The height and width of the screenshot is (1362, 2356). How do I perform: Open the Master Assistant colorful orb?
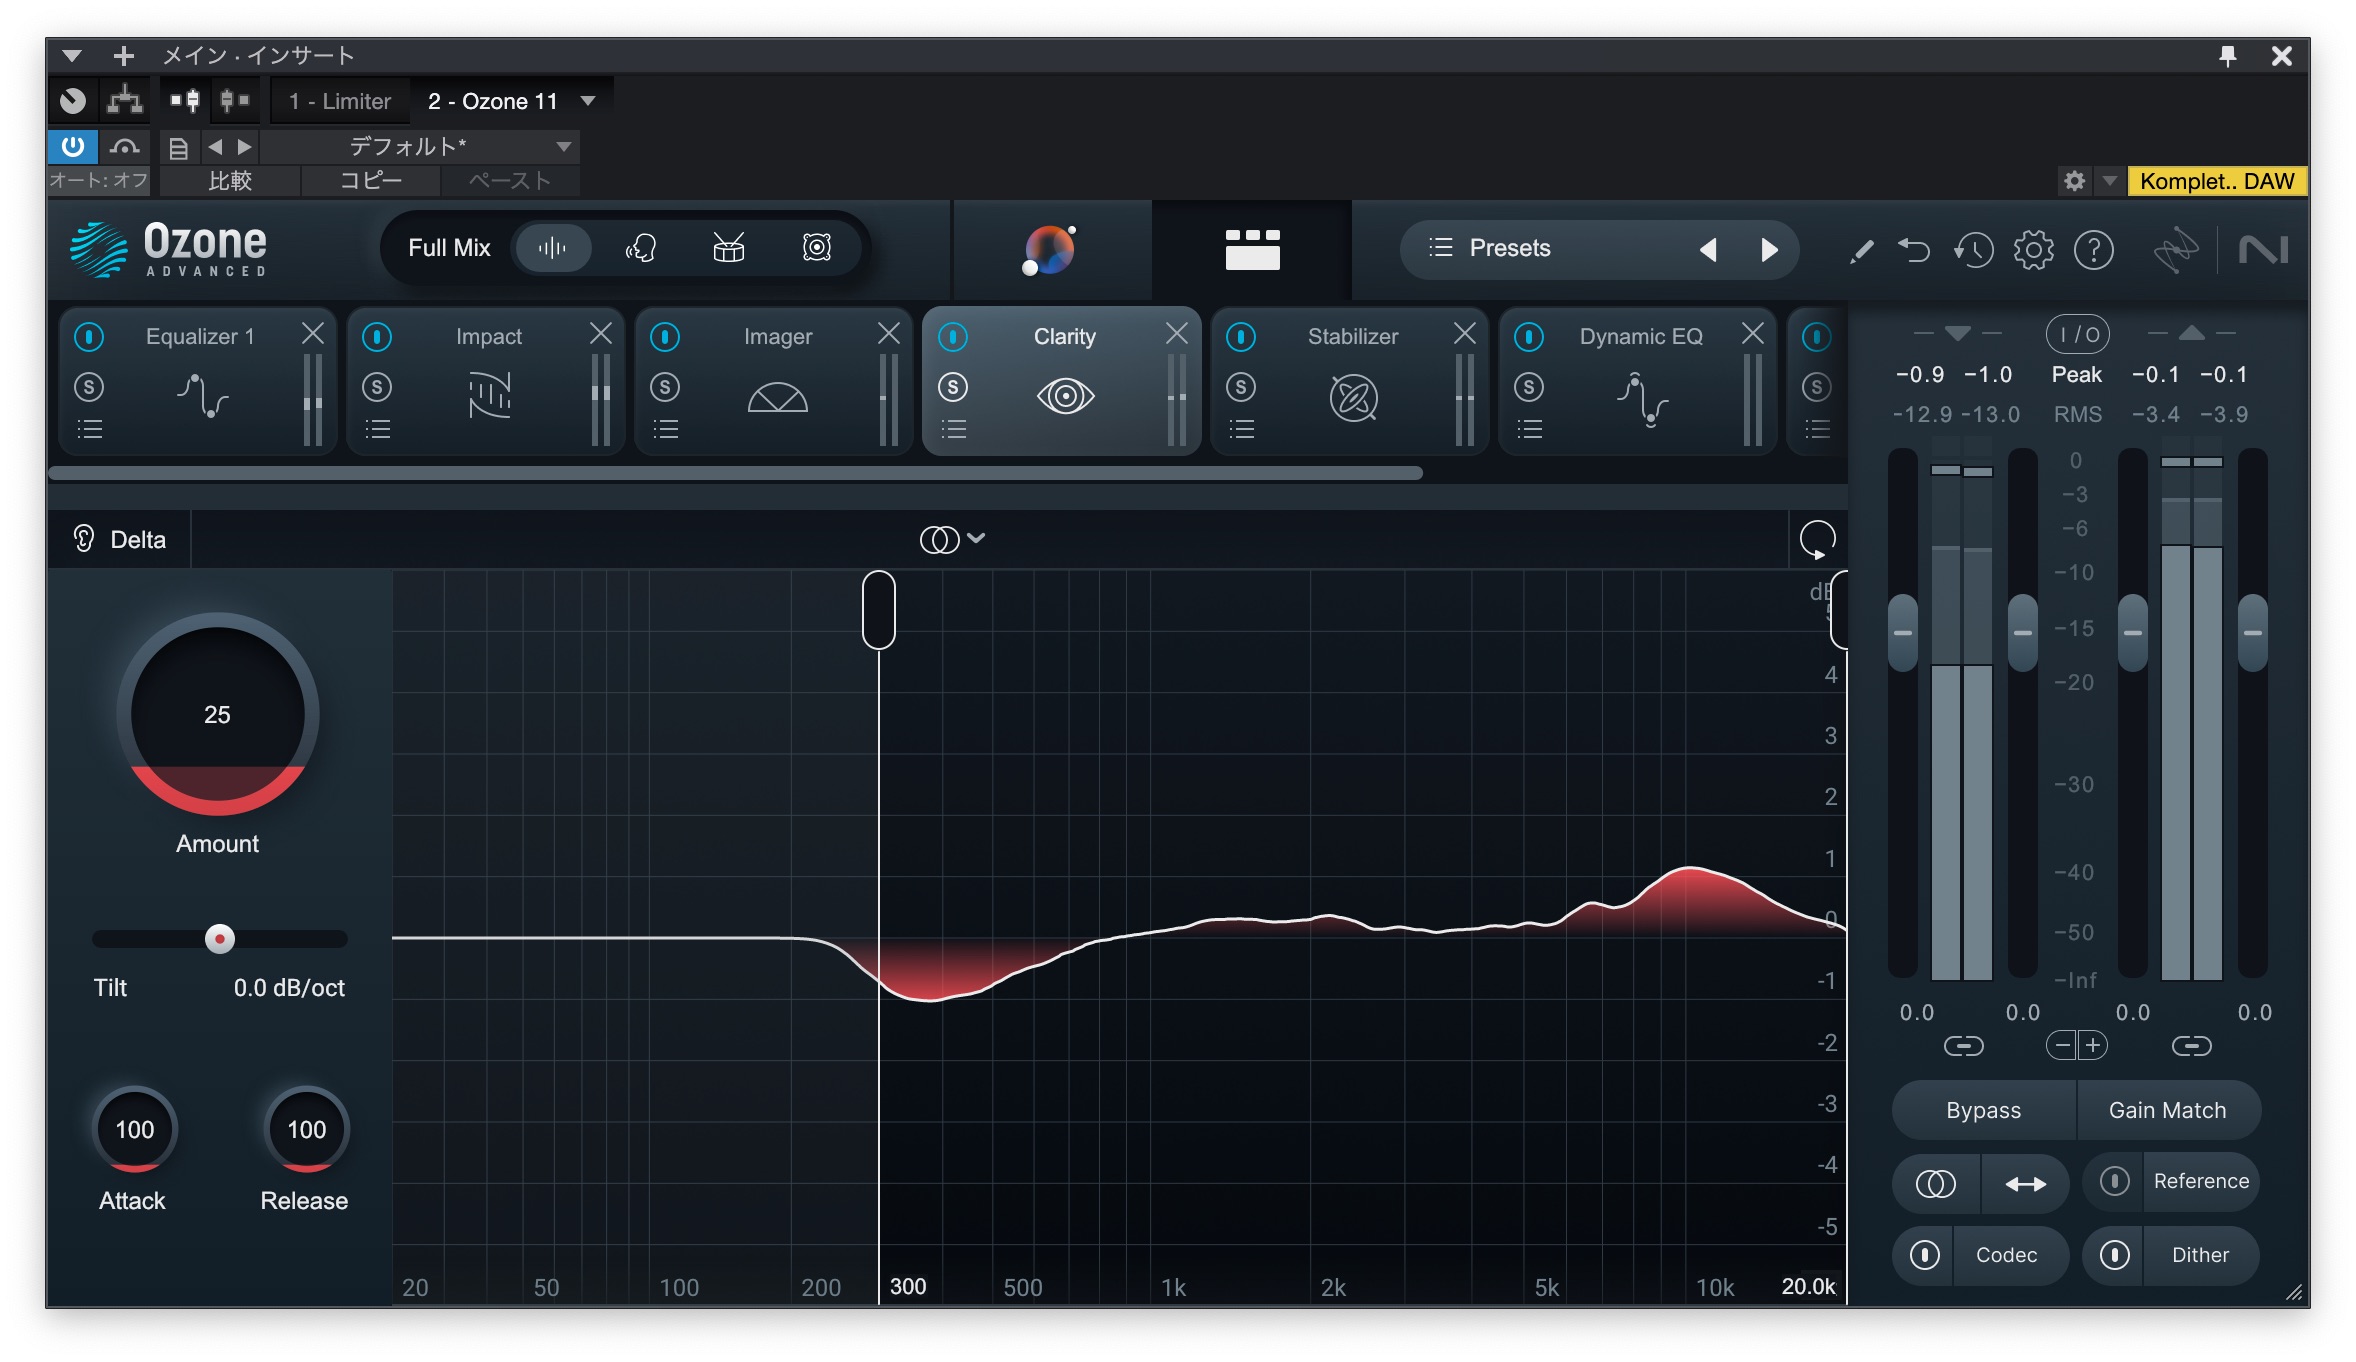[x=1049, y=249]
